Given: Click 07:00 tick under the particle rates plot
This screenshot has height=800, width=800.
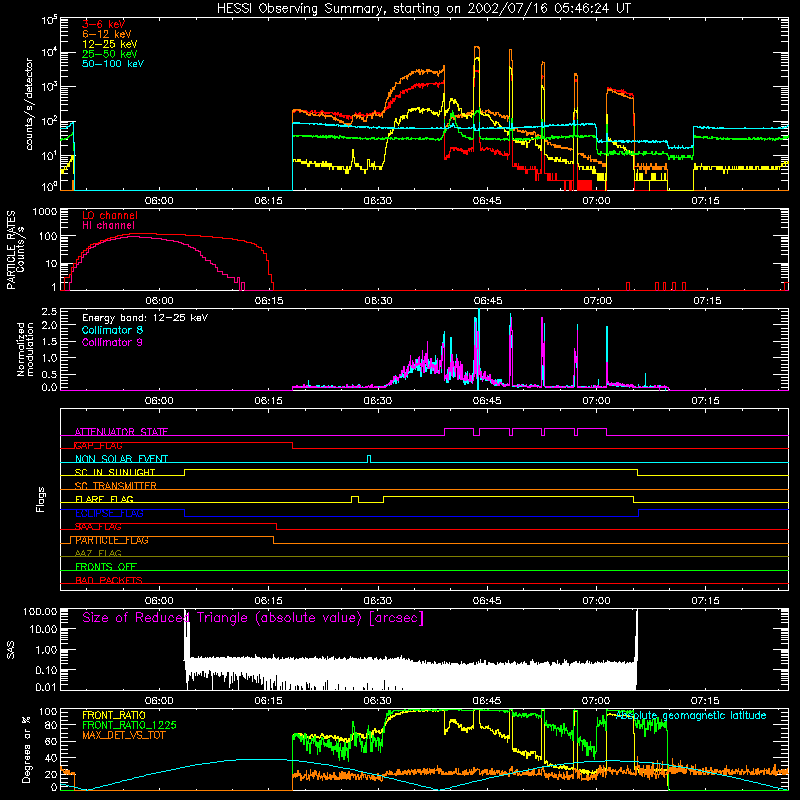Looking at the screenshot, I should tap(597, 301).
